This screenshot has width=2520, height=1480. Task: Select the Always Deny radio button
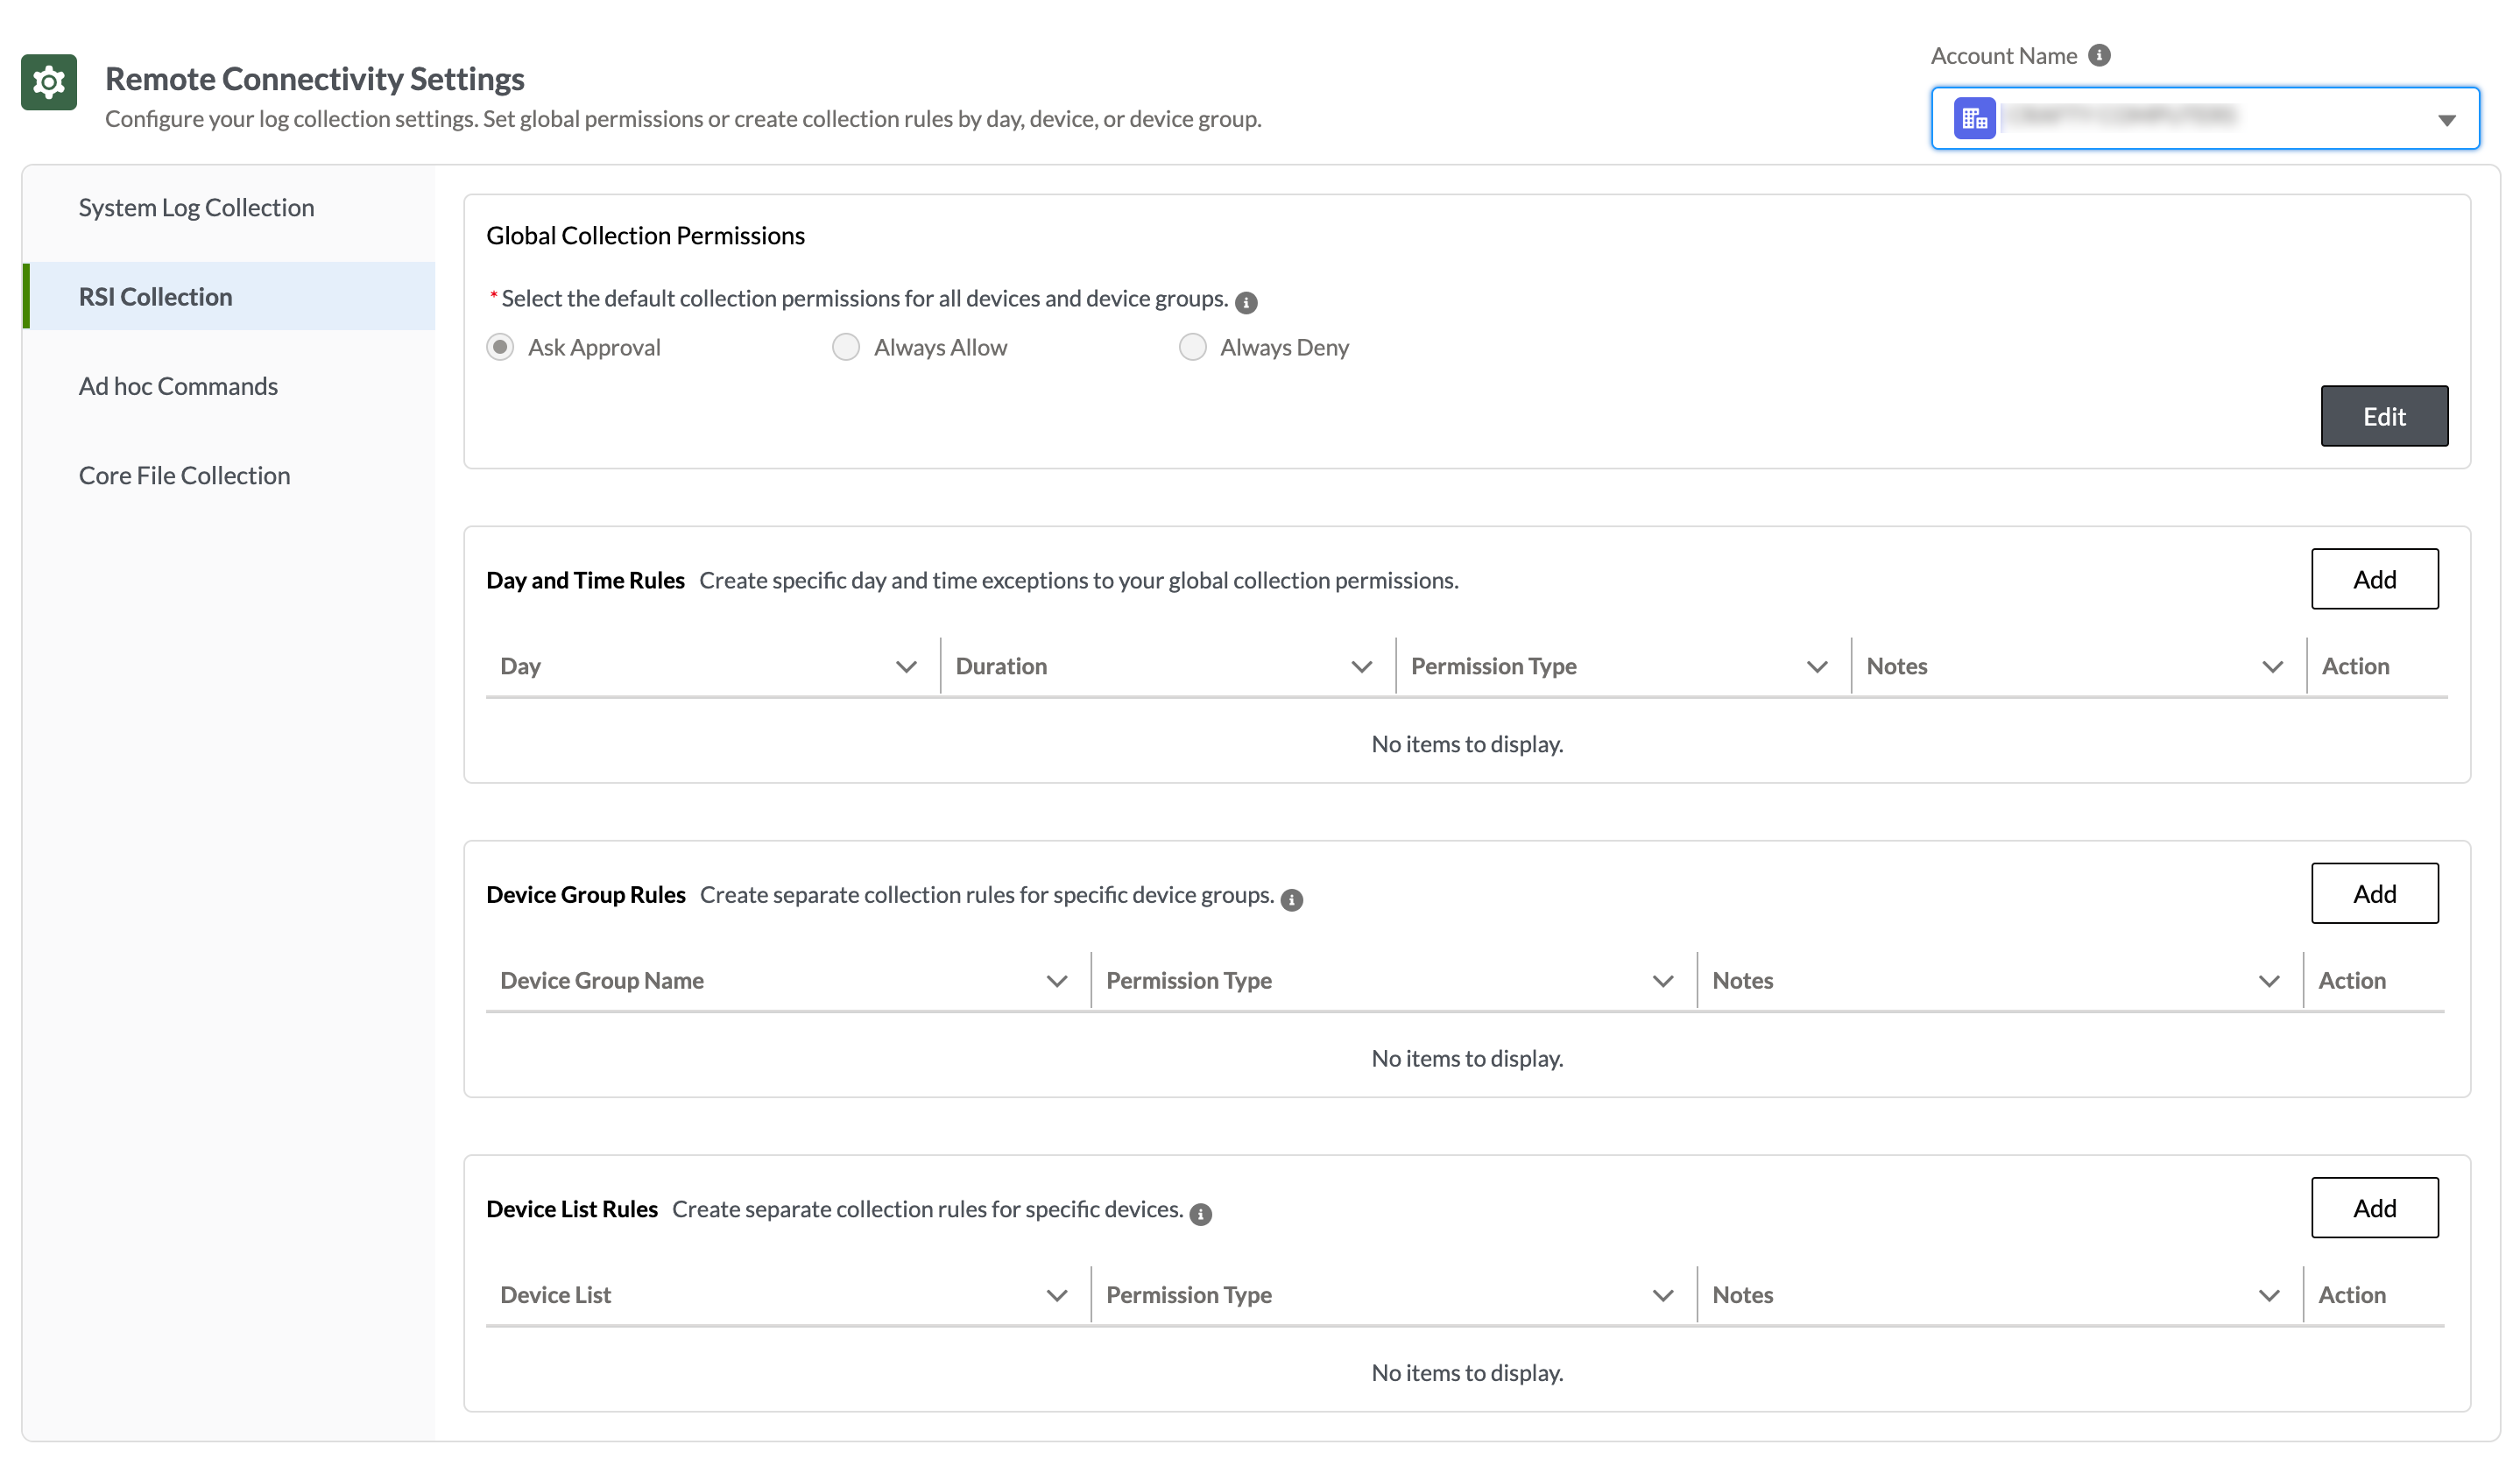pos(1192,347)
